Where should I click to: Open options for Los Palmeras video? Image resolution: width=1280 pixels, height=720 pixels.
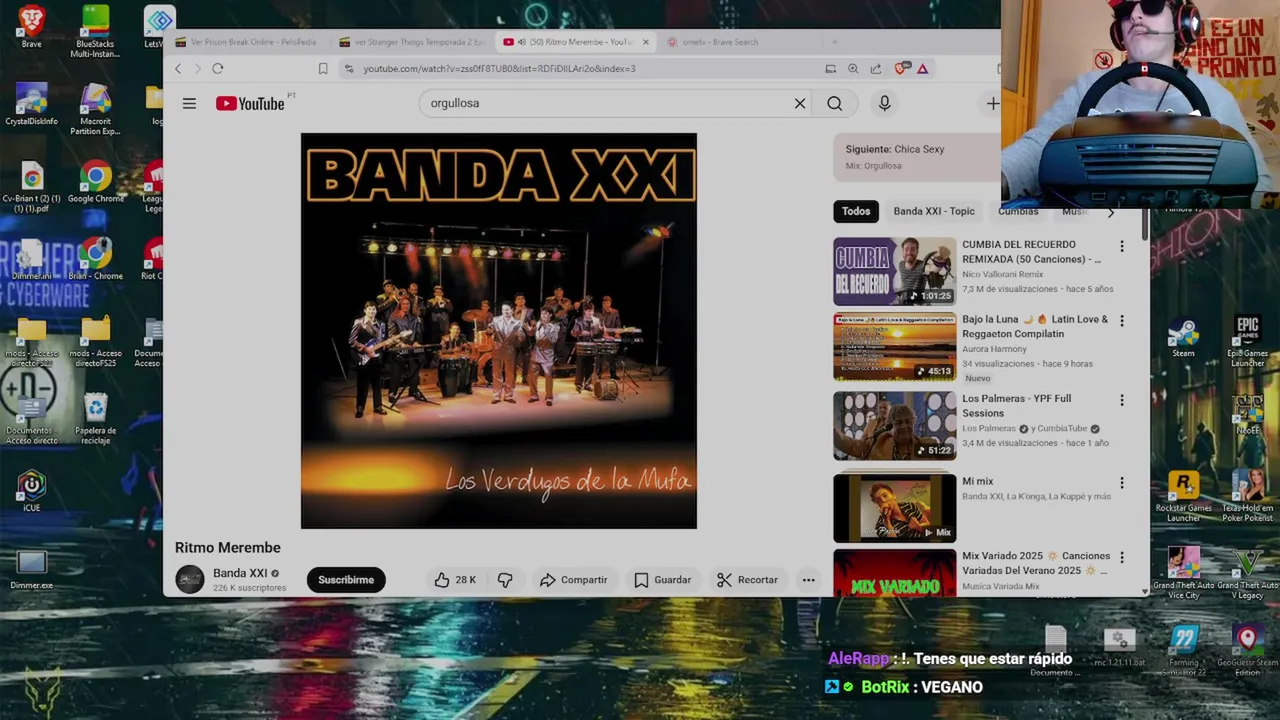[1121, 400]
